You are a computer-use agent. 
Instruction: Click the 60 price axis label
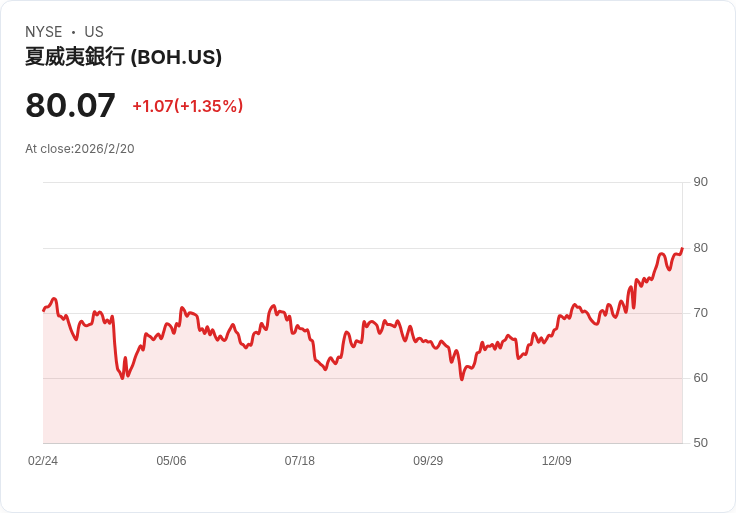click(700, 378)
